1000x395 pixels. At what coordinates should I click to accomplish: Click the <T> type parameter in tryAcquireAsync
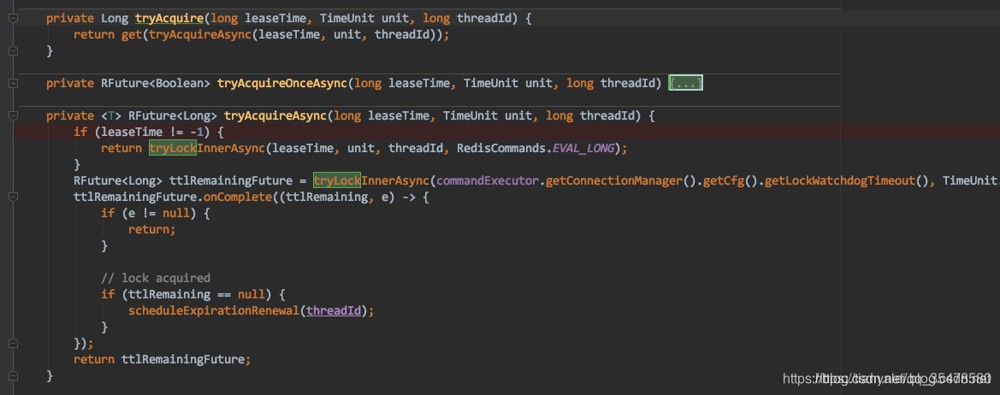pos(111,116)
